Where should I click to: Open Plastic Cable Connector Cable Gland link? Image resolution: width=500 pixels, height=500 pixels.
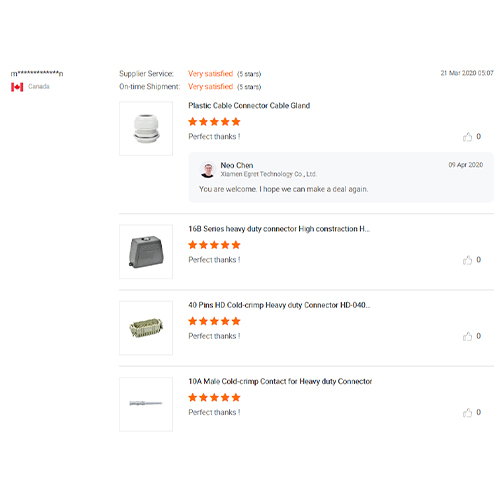pos(249,106)
